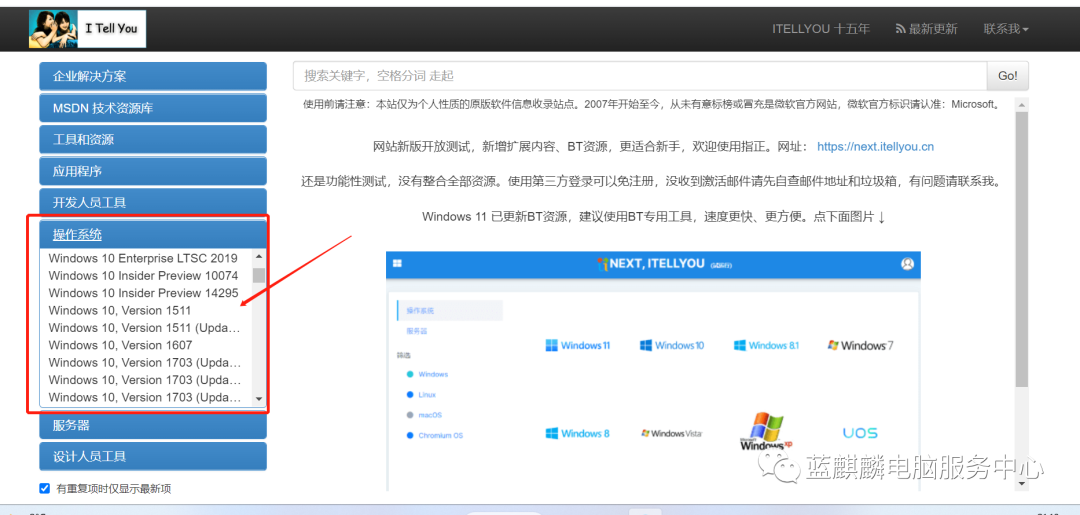Image resolution: width=1080 pixels, height=515 pixels.
Task: Open the https://next.itellyou.cn link
Action: pos(875,147)
